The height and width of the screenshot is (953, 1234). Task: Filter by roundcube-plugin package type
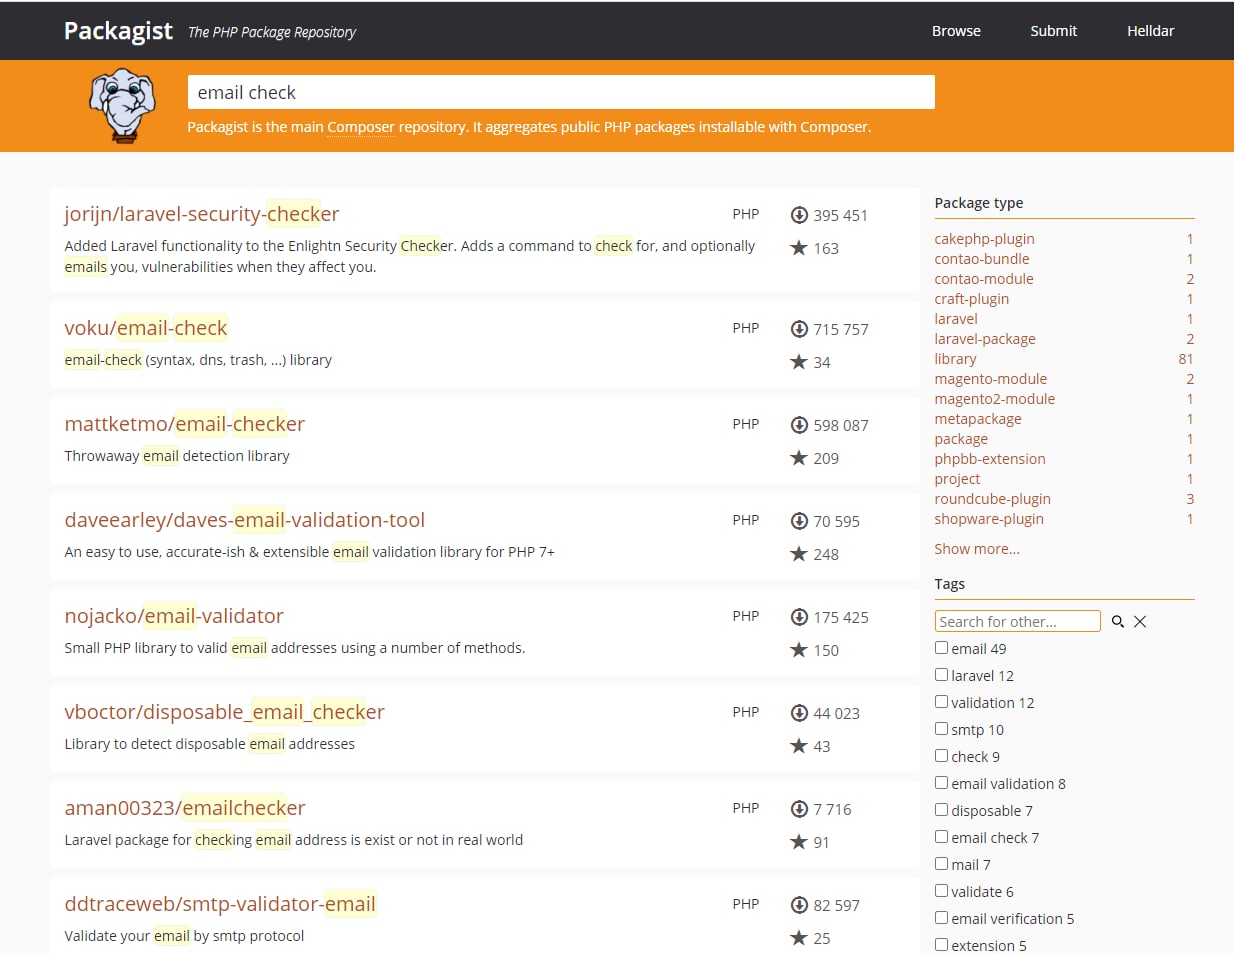[993, 499]
